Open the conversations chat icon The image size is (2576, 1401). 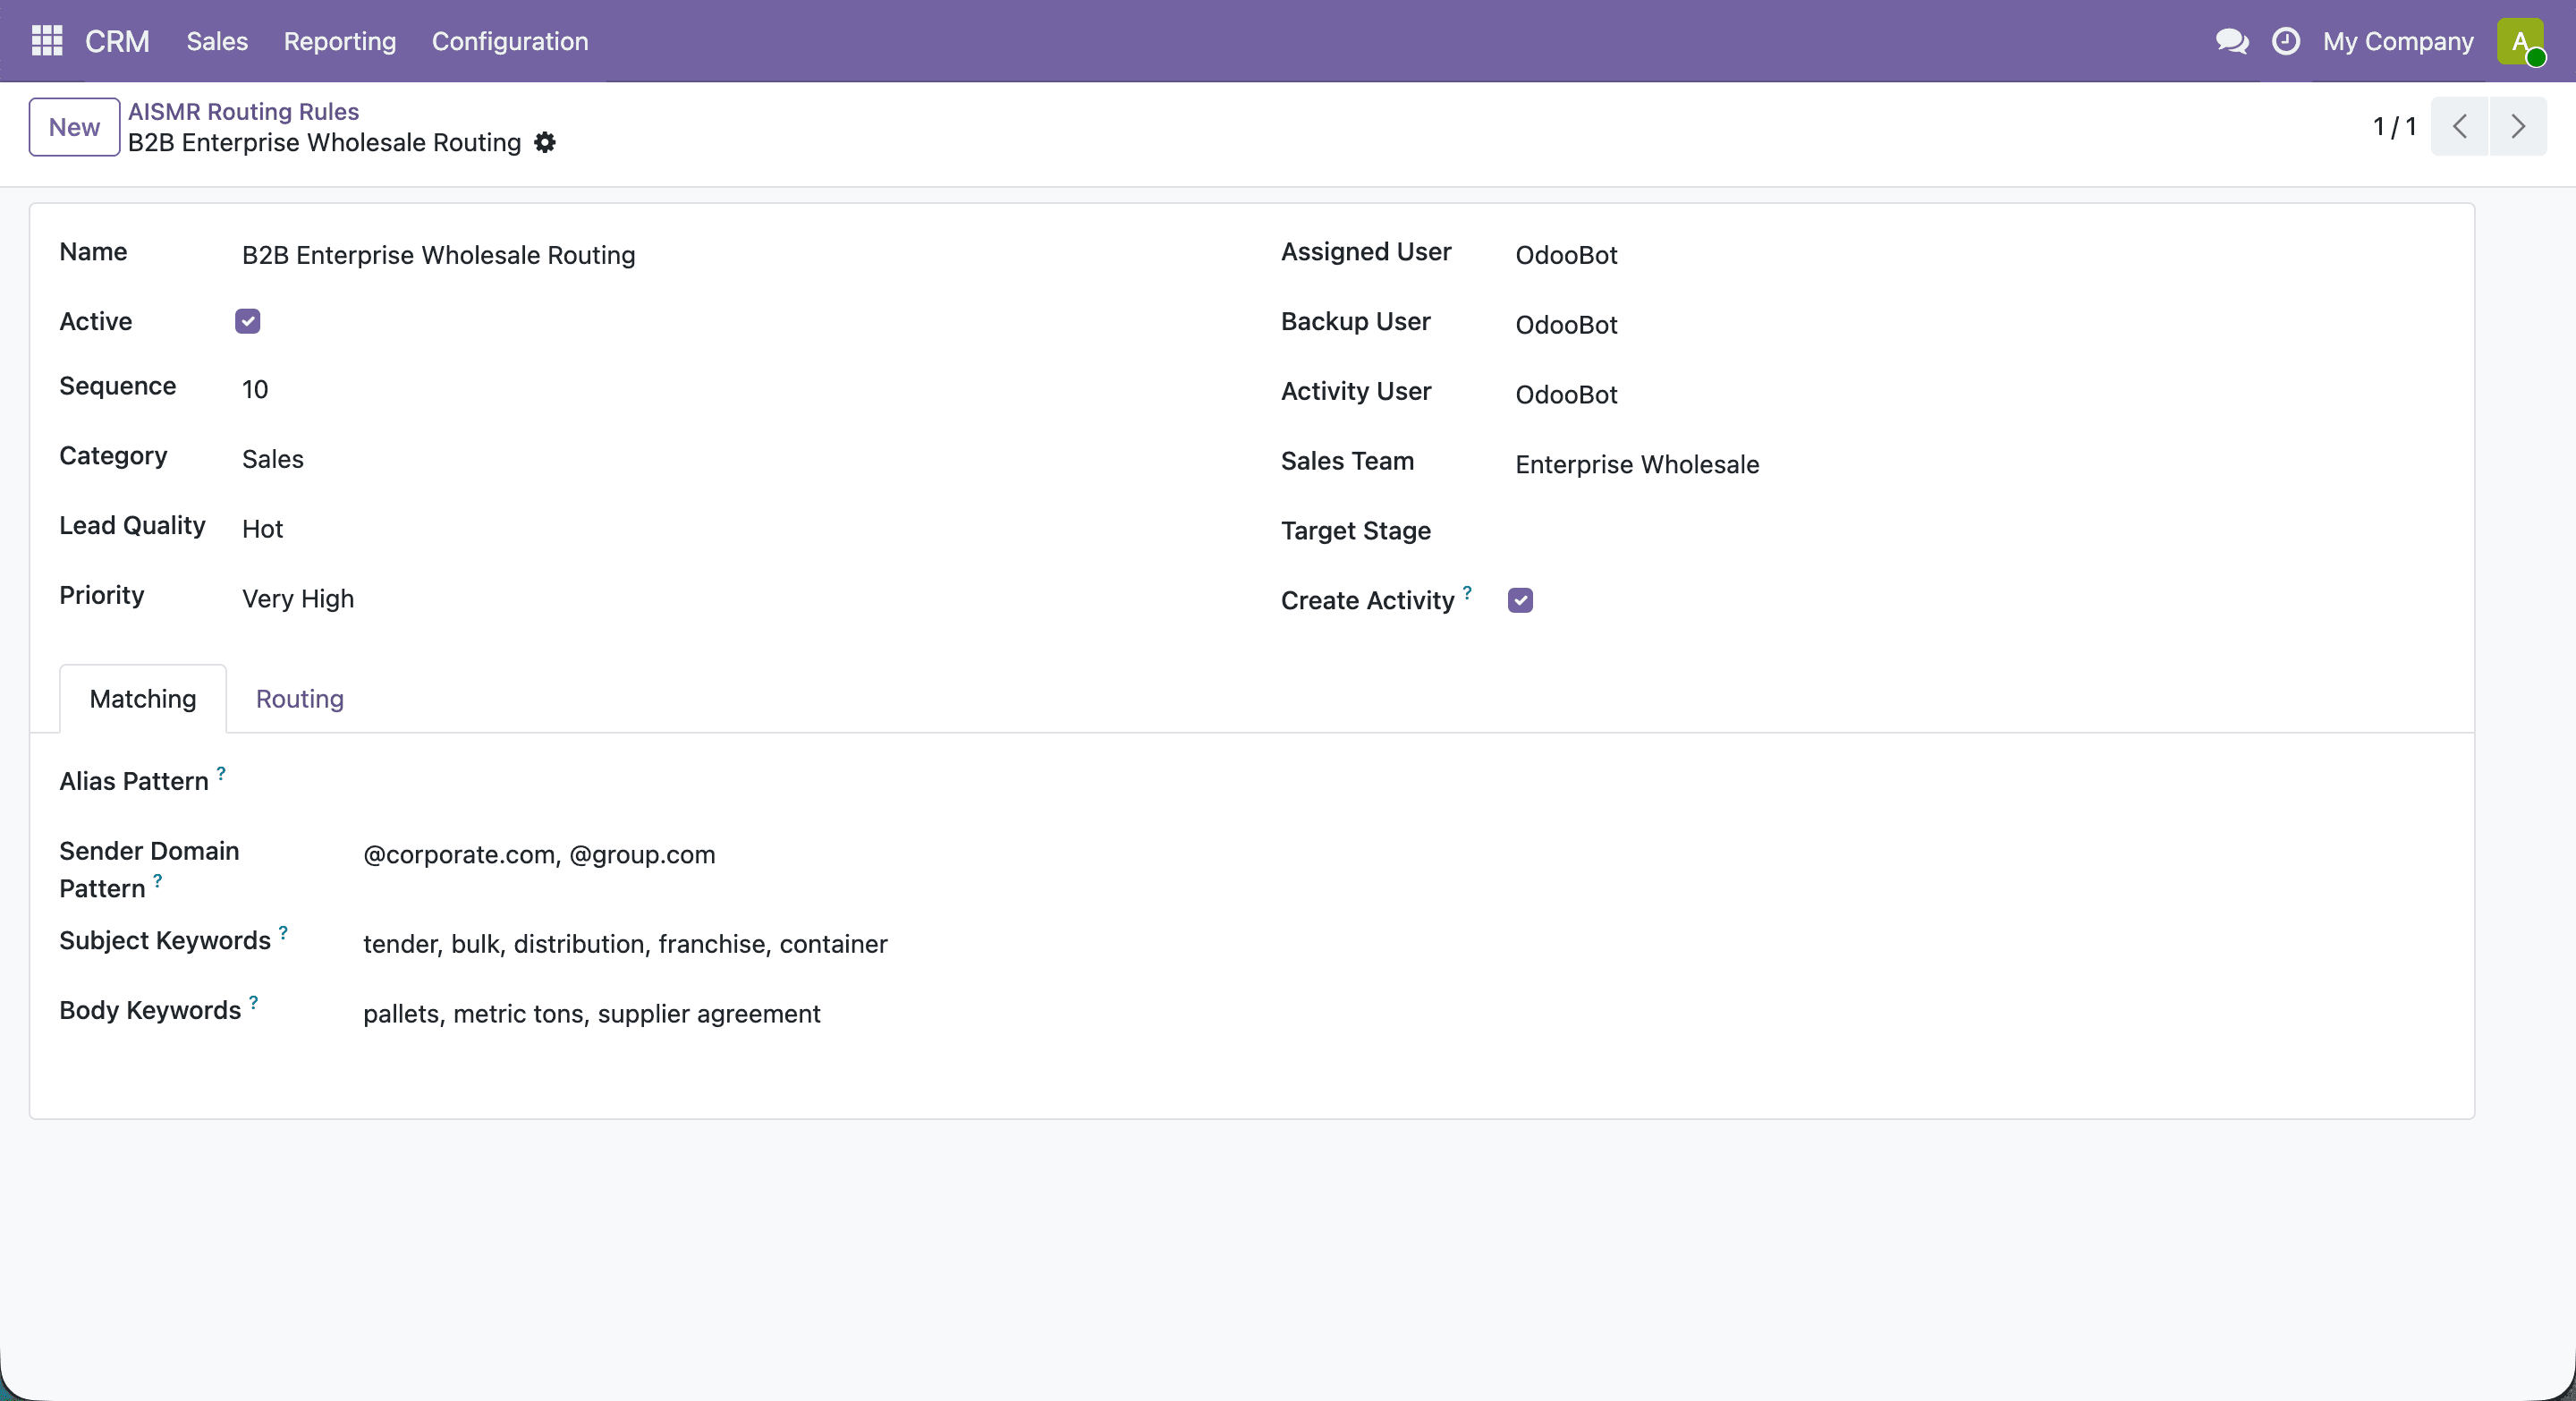point(2232,41)
